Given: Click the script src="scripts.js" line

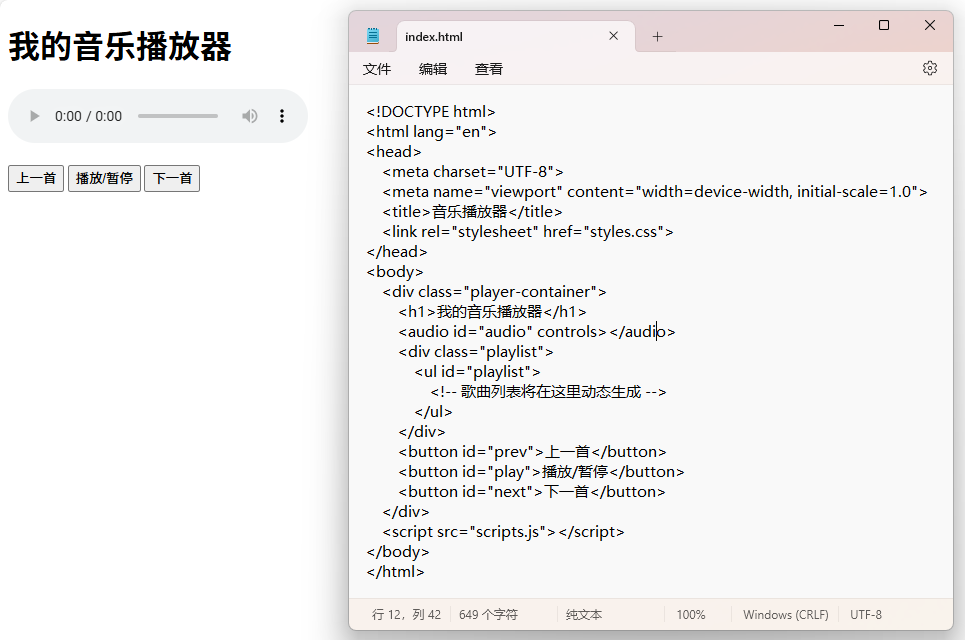Looking at the screenshot, I should [x=503, y=532].
